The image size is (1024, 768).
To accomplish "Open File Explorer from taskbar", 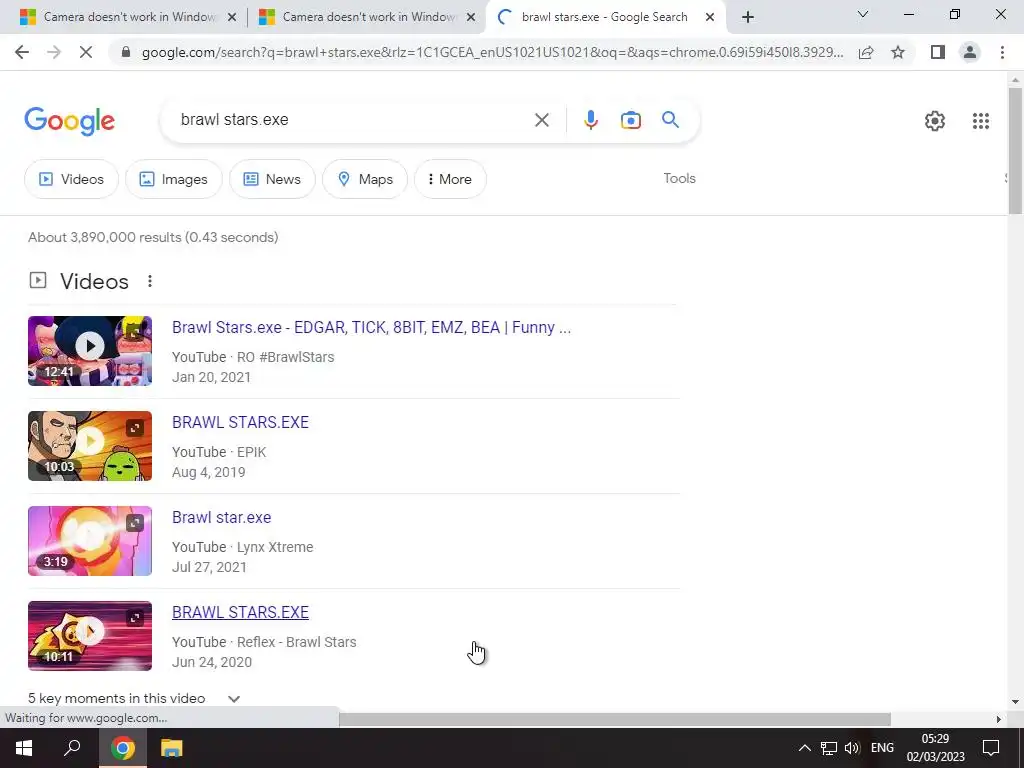I will click(171, 748).
